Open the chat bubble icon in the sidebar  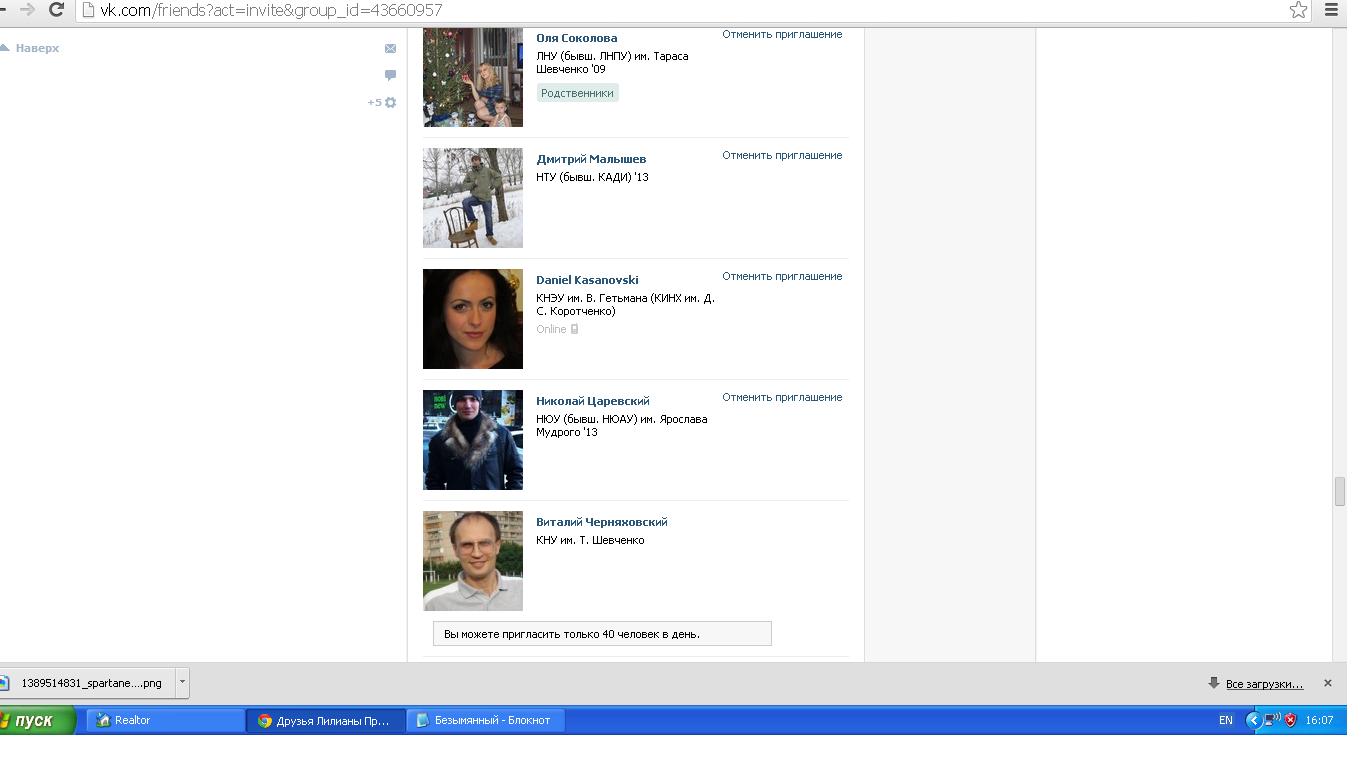pos(390,75)
